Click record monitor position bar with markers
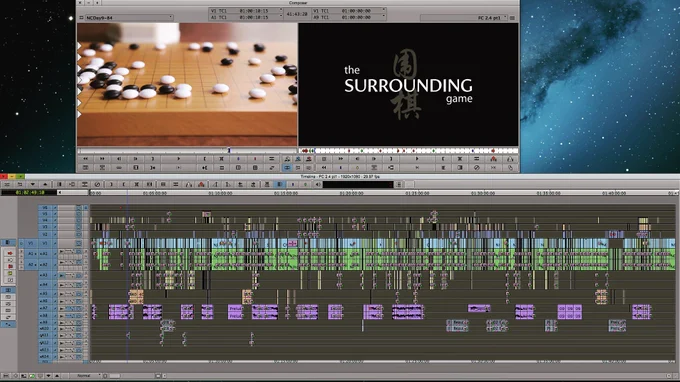The height and width of the screenshot is (382, 680). 409,150
